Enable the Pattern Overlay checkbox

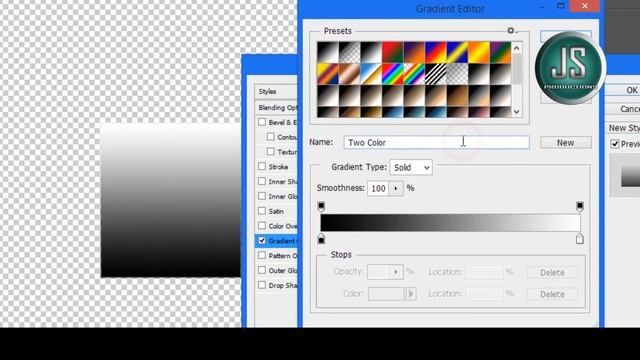[x=262, y=256]
